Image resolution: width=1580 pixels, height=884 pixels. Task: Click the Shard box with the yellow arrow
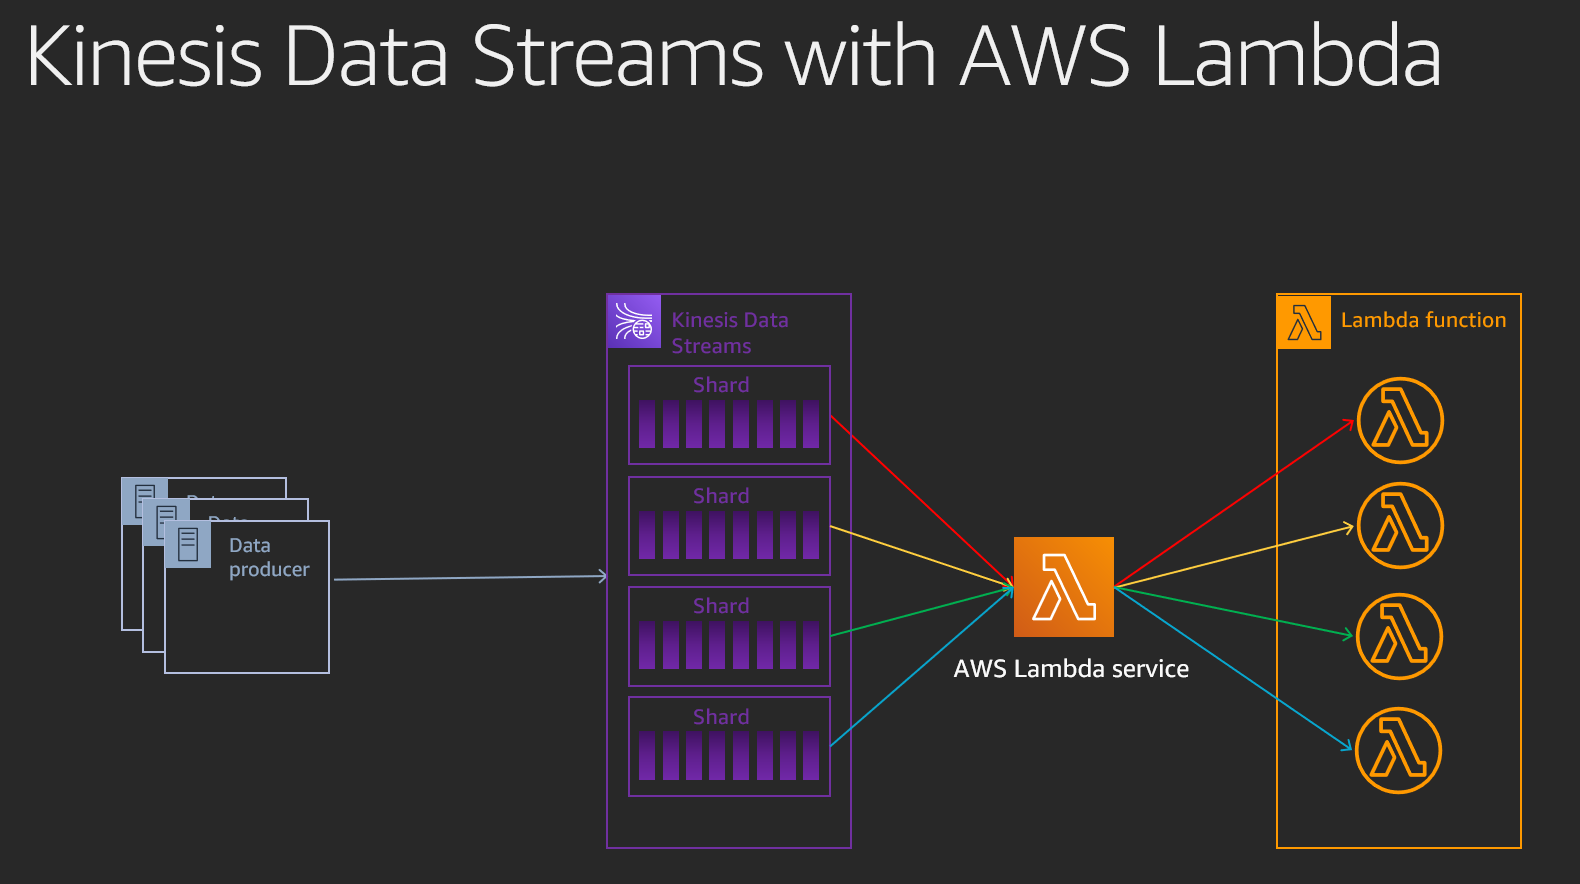pyautogui.click(x=729, y=526)
